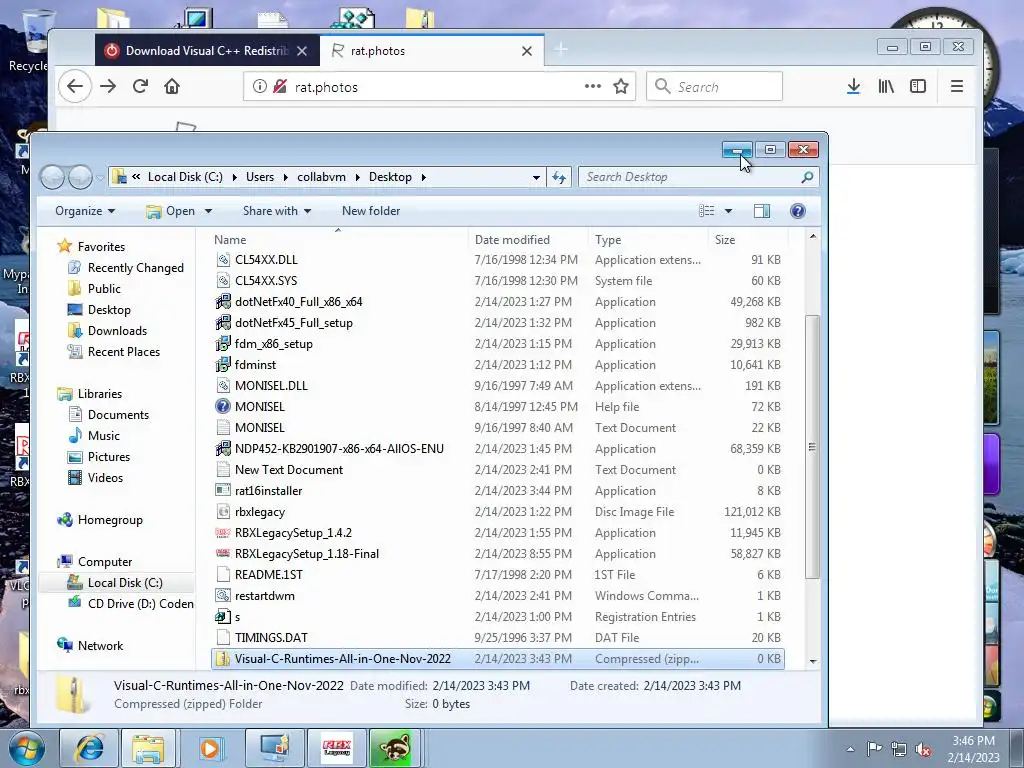
Task: Switch to Download Visual C++ Redistributable tab
Action: (x=207, y=51)
